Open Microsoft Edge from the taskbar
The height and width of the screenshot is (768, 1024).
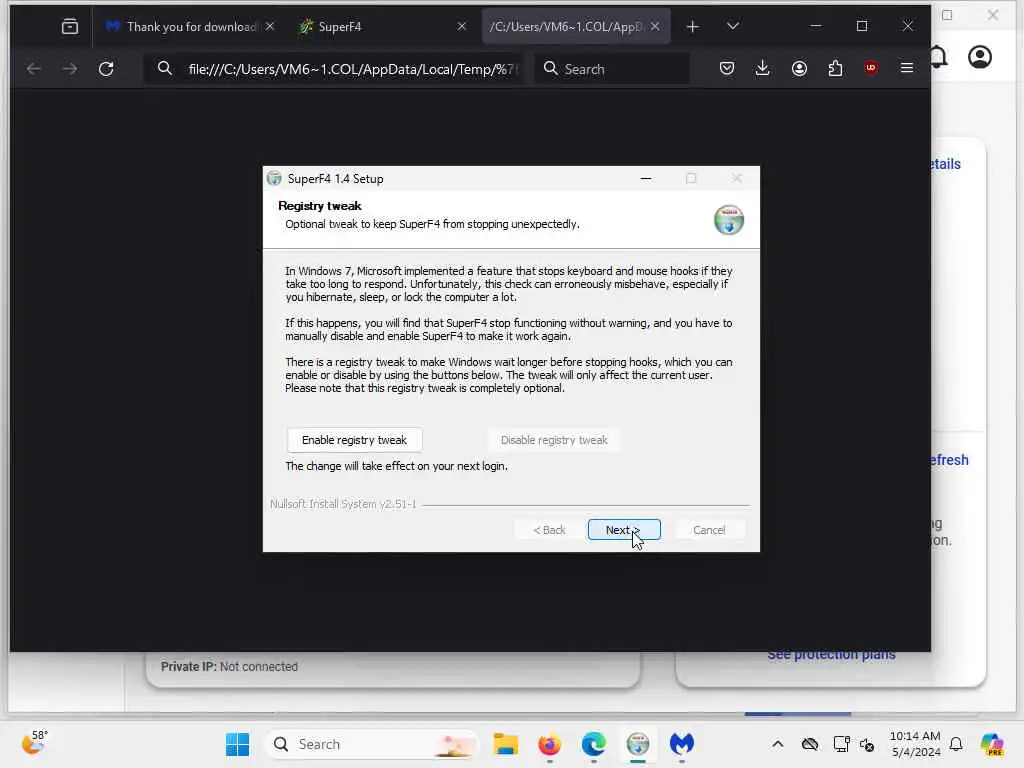(594, 744)
